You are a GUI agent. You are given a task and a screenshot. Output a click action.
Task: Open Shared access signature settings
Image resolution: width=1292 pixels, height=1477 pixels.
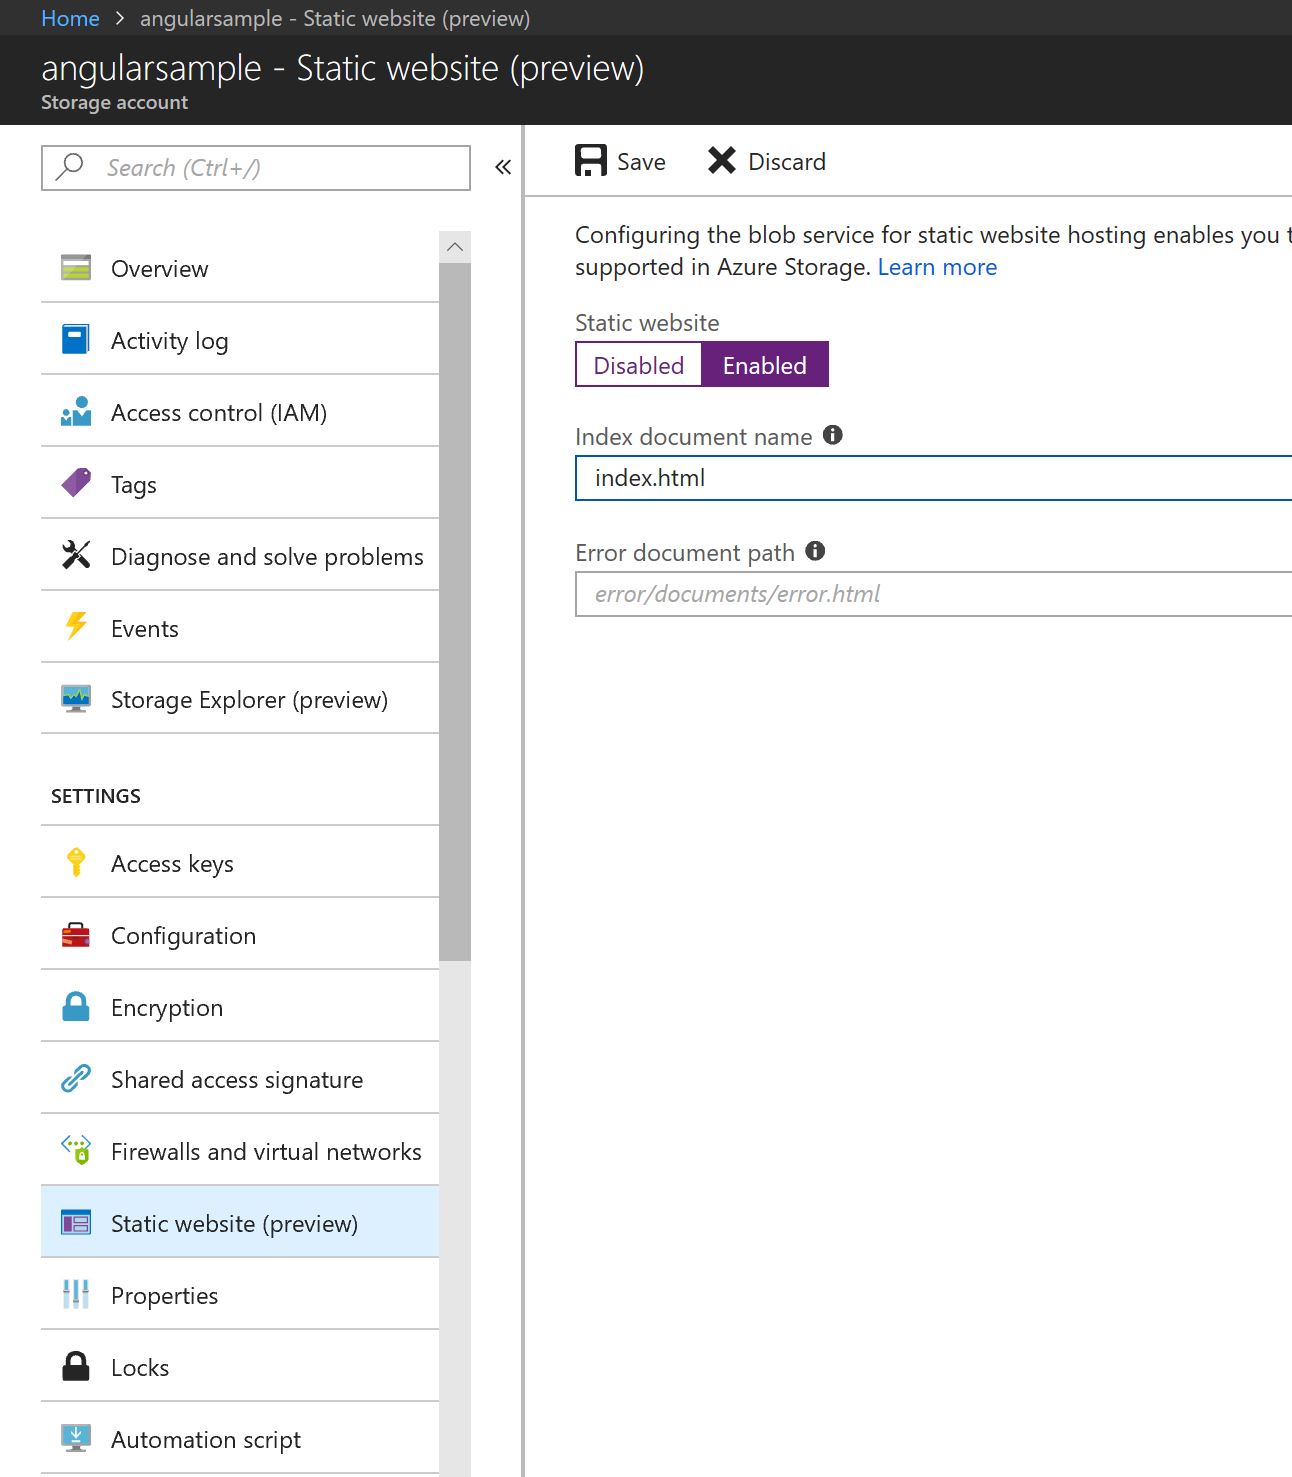(x=240, y=1079)
